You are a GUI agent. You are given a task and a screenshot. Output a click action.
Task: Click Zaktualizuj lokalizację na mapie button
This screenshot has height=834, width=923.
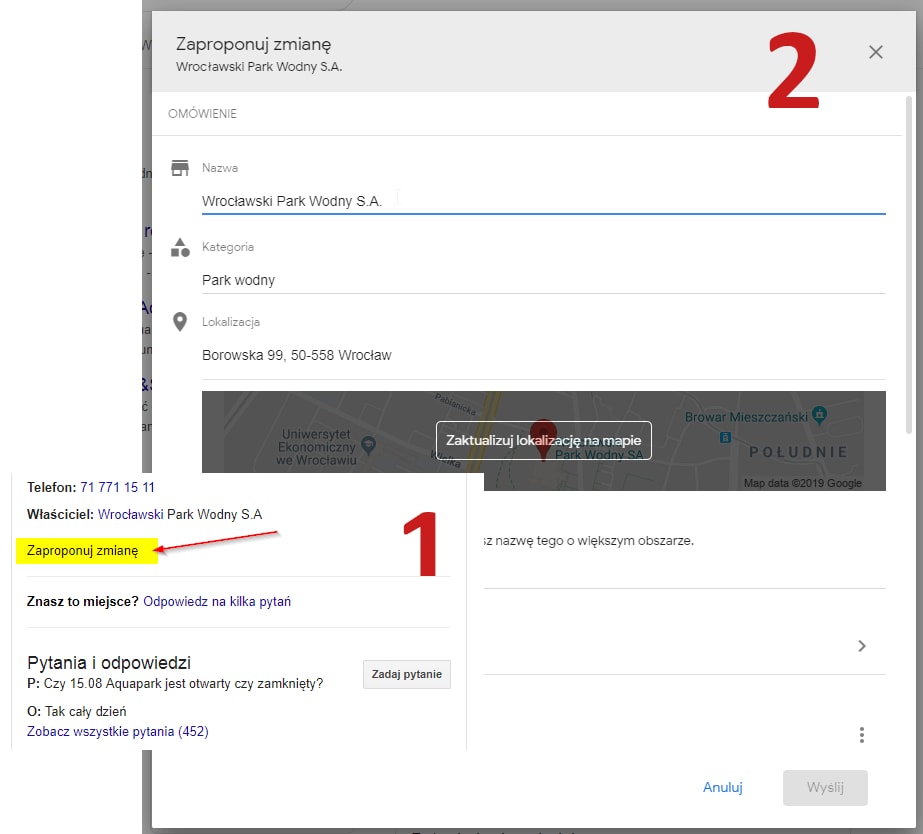pyautogui.click(x=543, y=440)
